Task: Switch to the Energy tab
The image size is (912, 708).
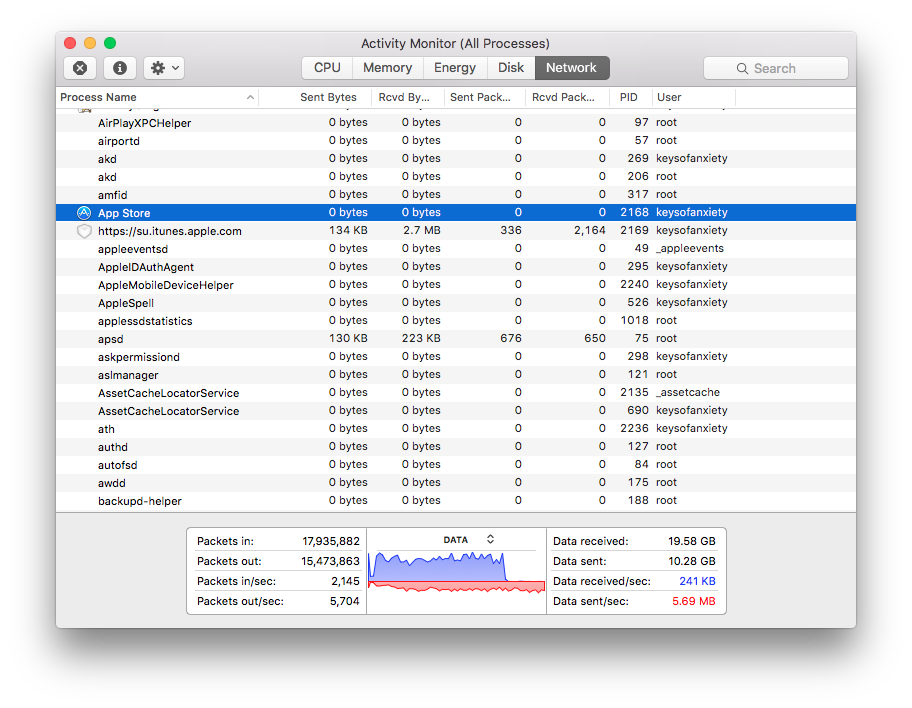Action: tap(455, 67)
